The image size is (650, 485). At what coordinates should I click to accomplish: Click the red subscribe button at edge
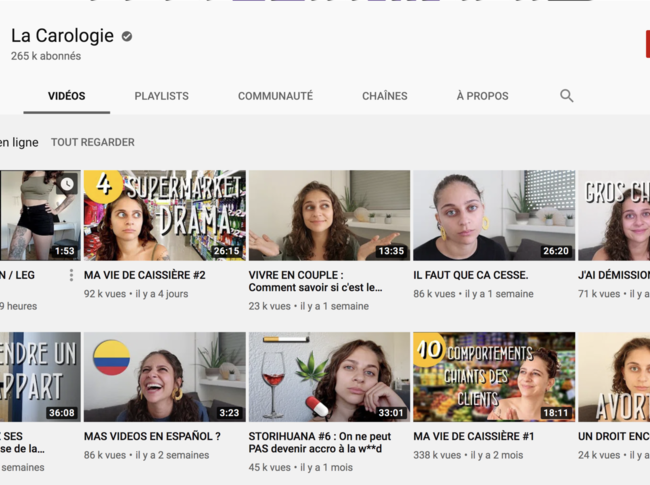coord(648,44)
